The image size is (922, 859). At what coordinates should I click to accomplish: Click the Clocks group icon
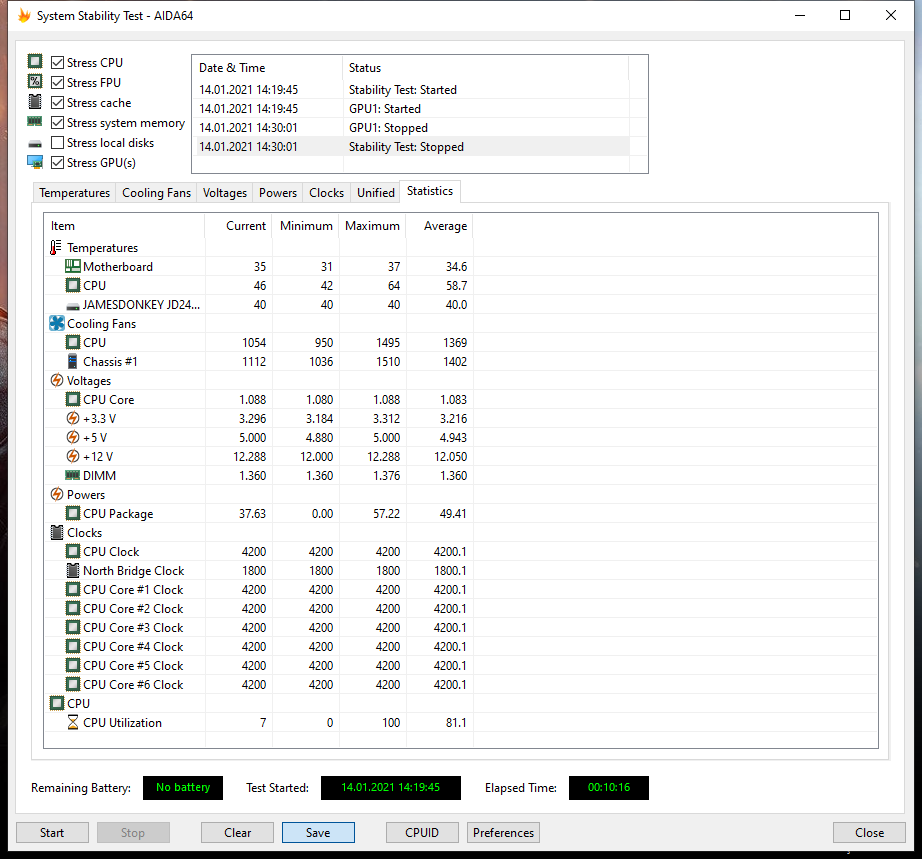[x=56, y=532]
